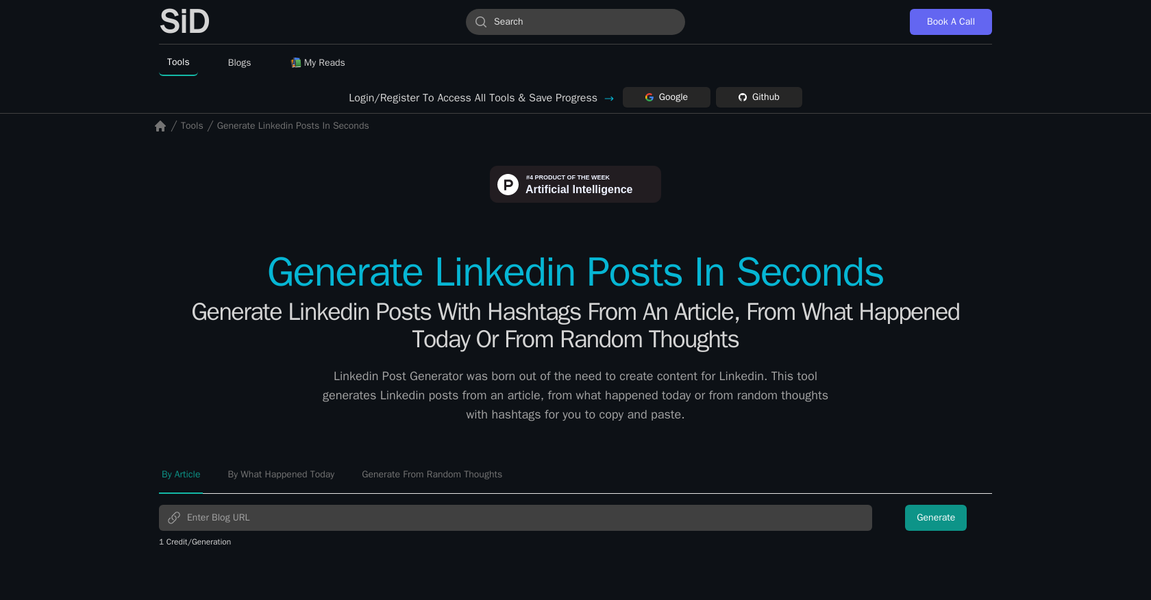Click the Github octocat icon to register
The height and width of the screenshot is (600, 1151).
click(x=742, y=97)
